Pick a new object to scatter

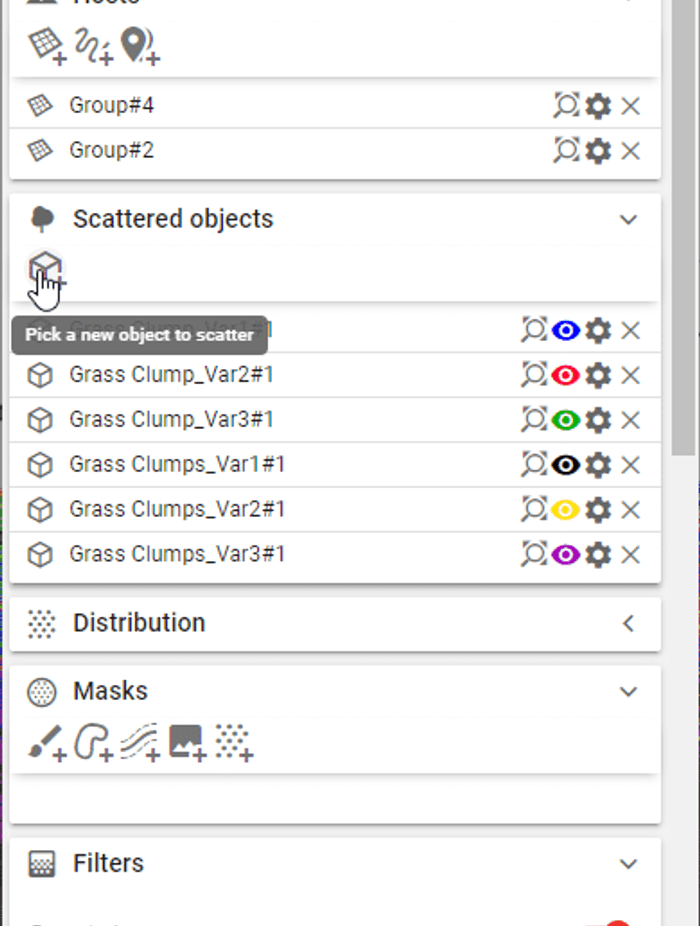(x=45, y=265)
